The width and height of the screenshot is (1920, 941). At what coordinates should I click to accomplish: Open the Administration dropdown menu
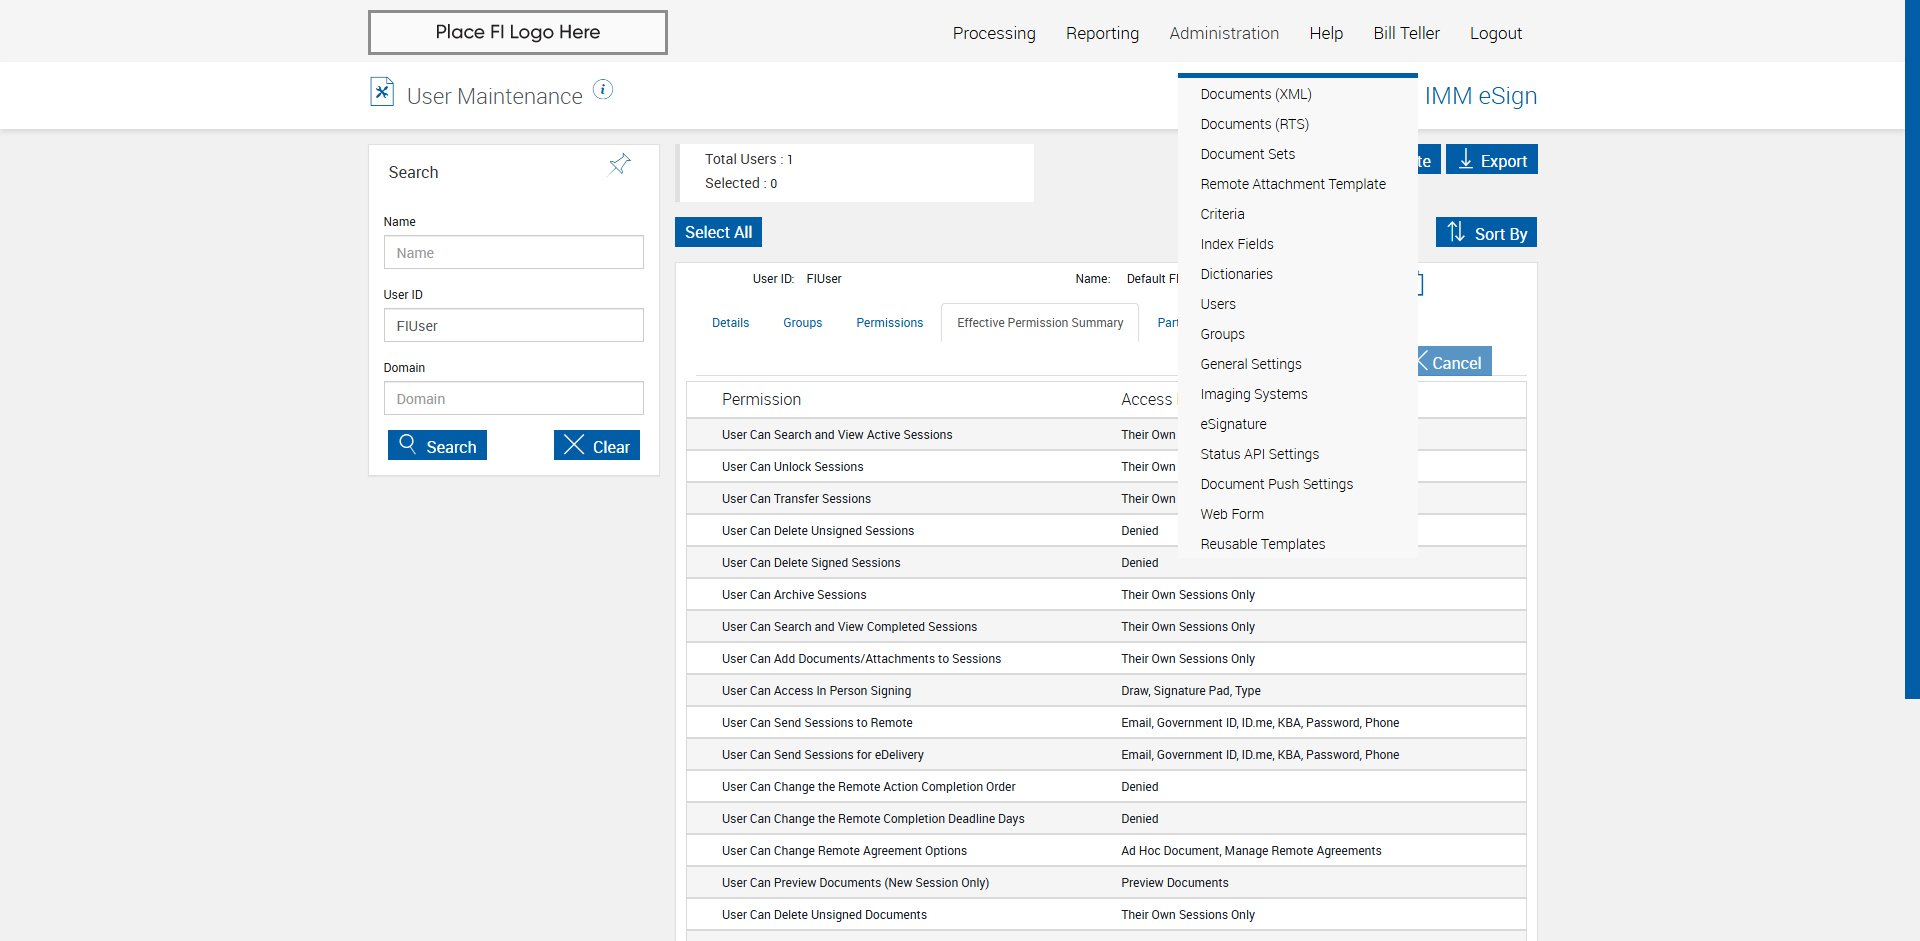1224,33
